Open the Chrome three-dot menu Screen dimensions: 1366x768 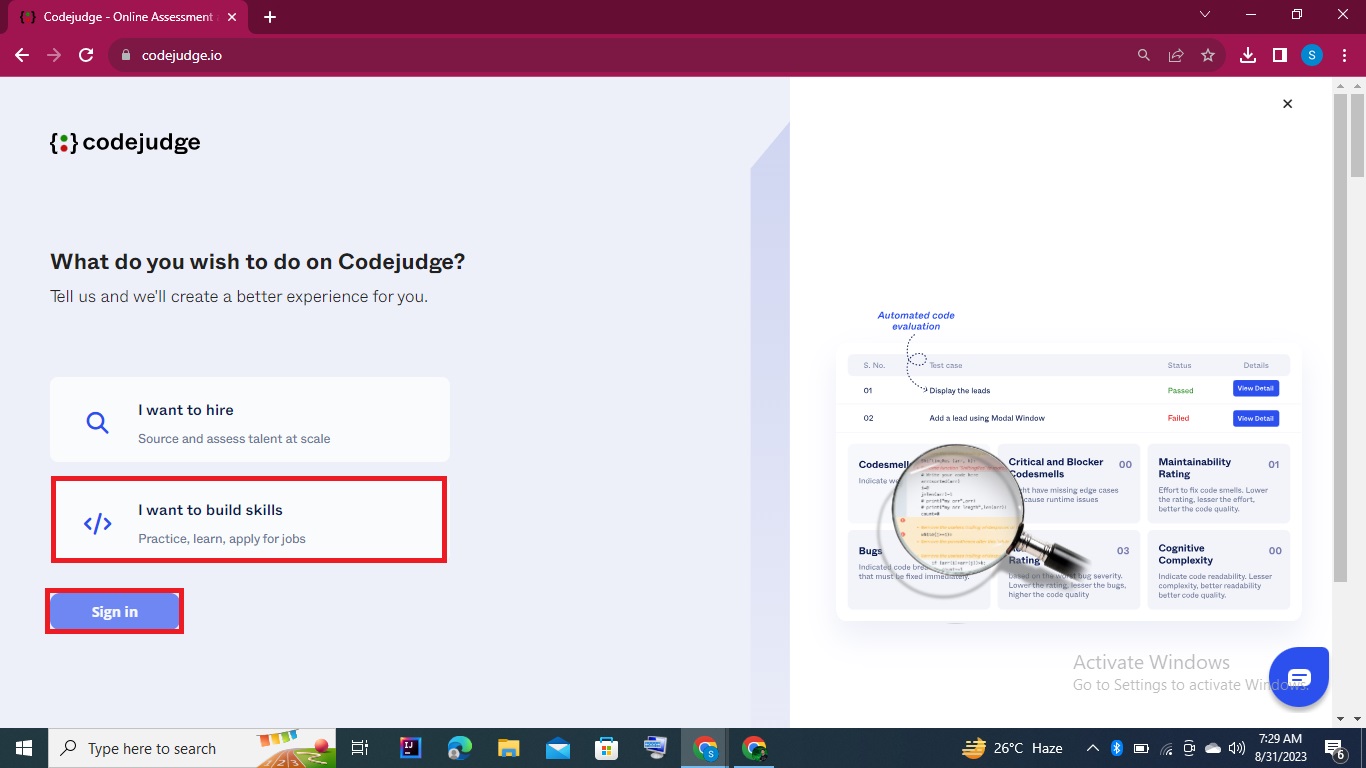coord(1343,56)
